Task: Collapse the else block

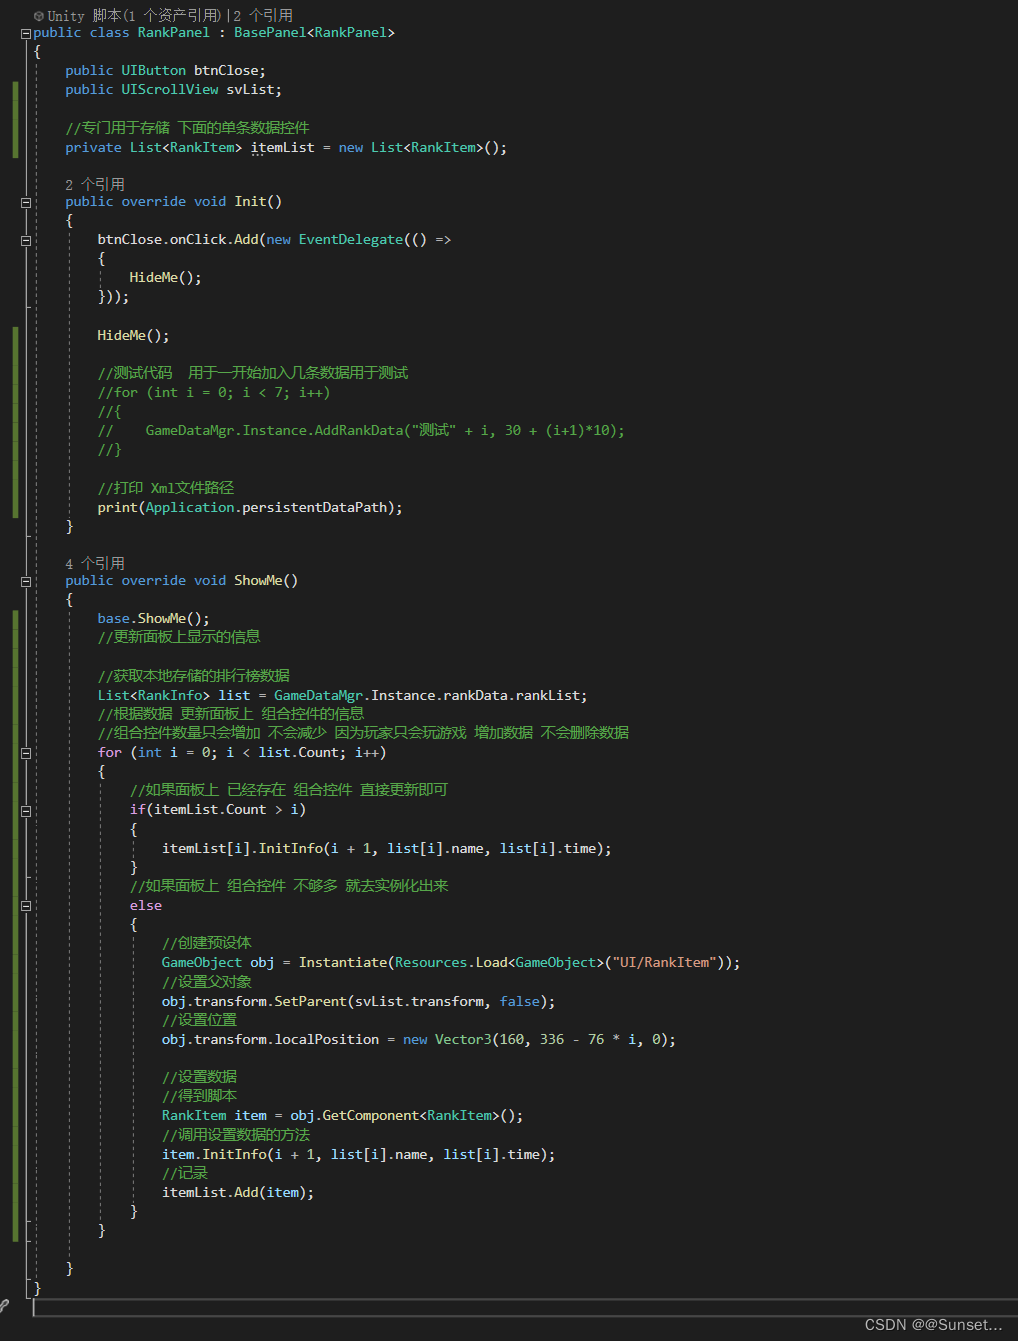Action: point(25,906)
